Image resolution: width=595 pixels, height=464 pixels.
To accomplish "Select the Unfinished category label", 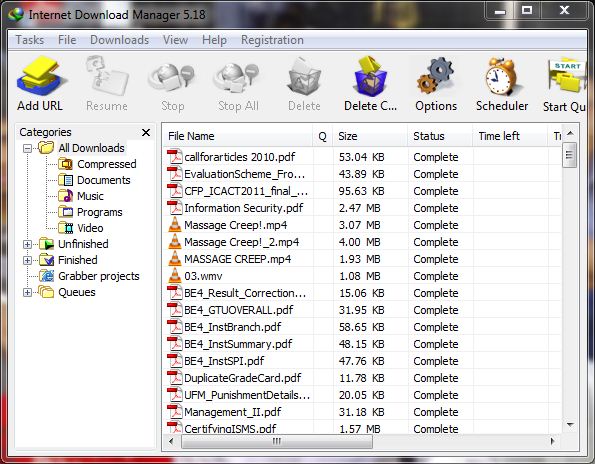I will click(83, 244).
